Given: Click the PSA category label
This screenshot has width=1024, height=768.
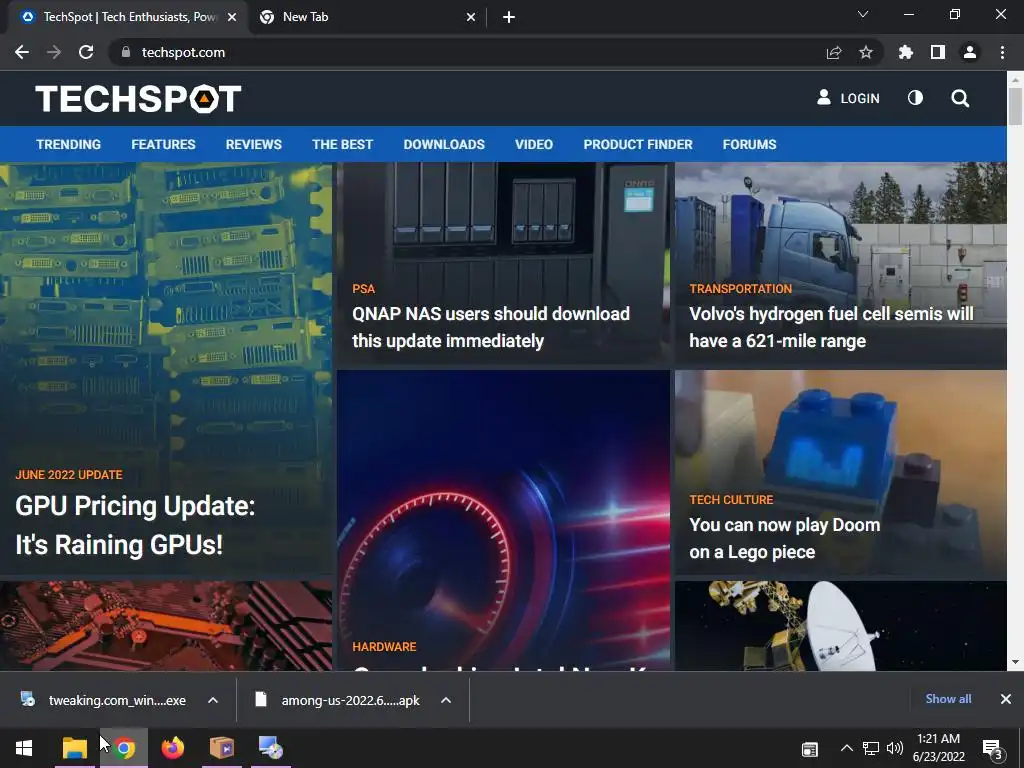Looking at the screenshot, I should click(x=364, y=289).
